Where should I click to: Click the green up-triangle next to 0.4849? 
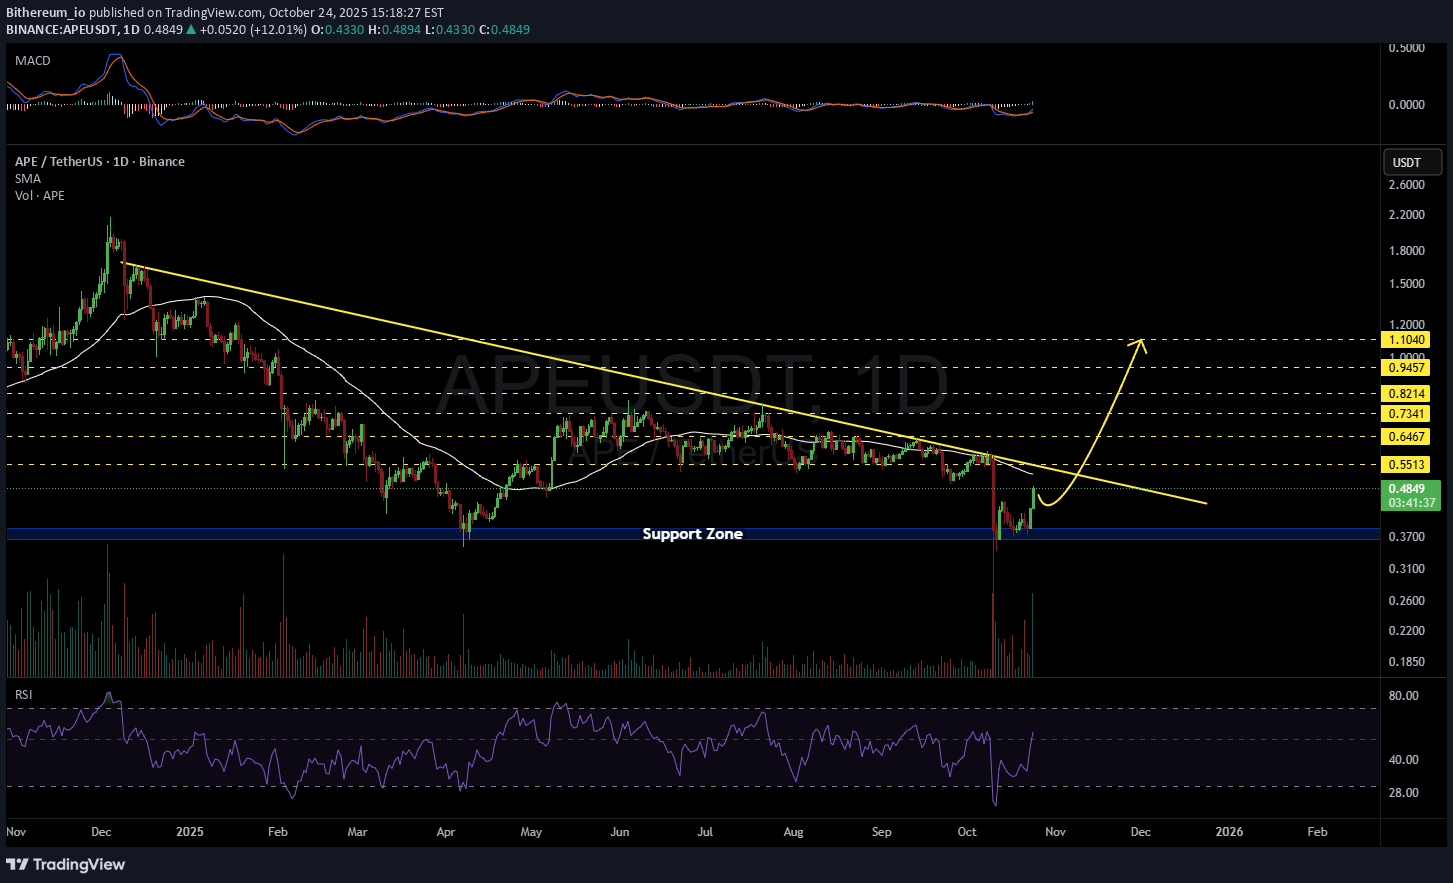[x=192, y=30]
